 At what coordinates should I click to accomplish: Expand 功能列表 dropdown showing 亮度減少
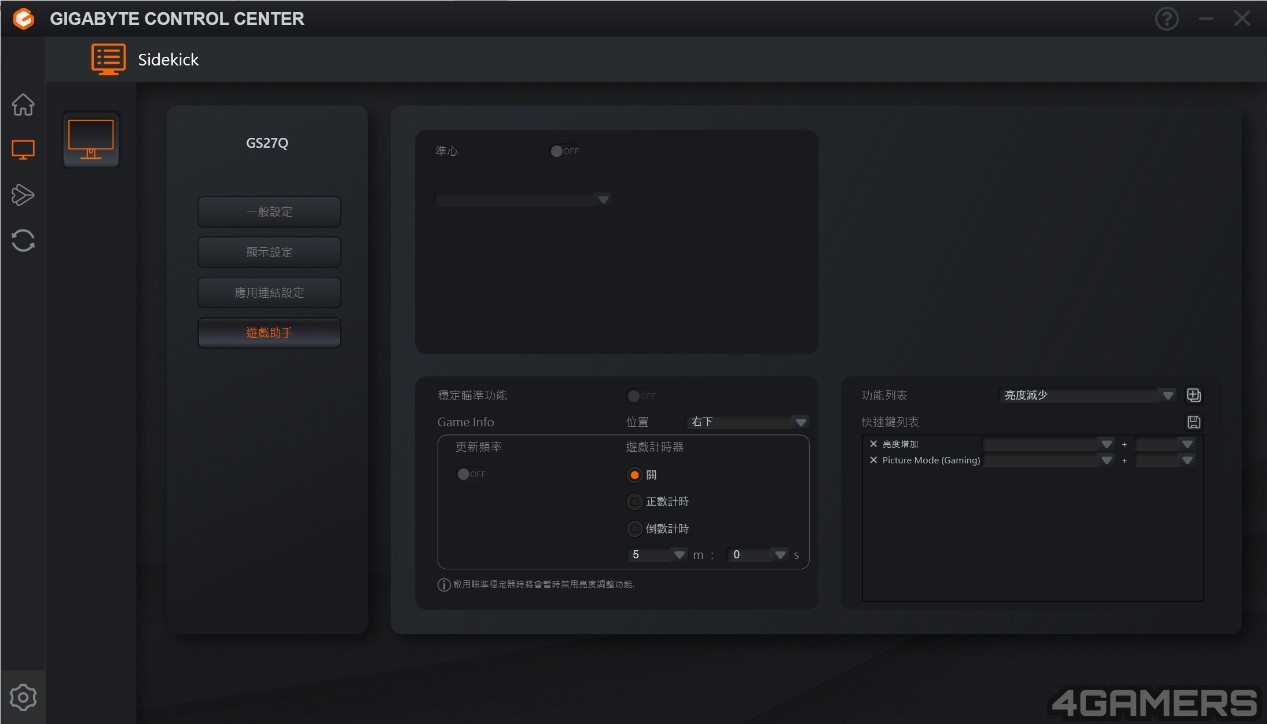[x=1088, y=395]
